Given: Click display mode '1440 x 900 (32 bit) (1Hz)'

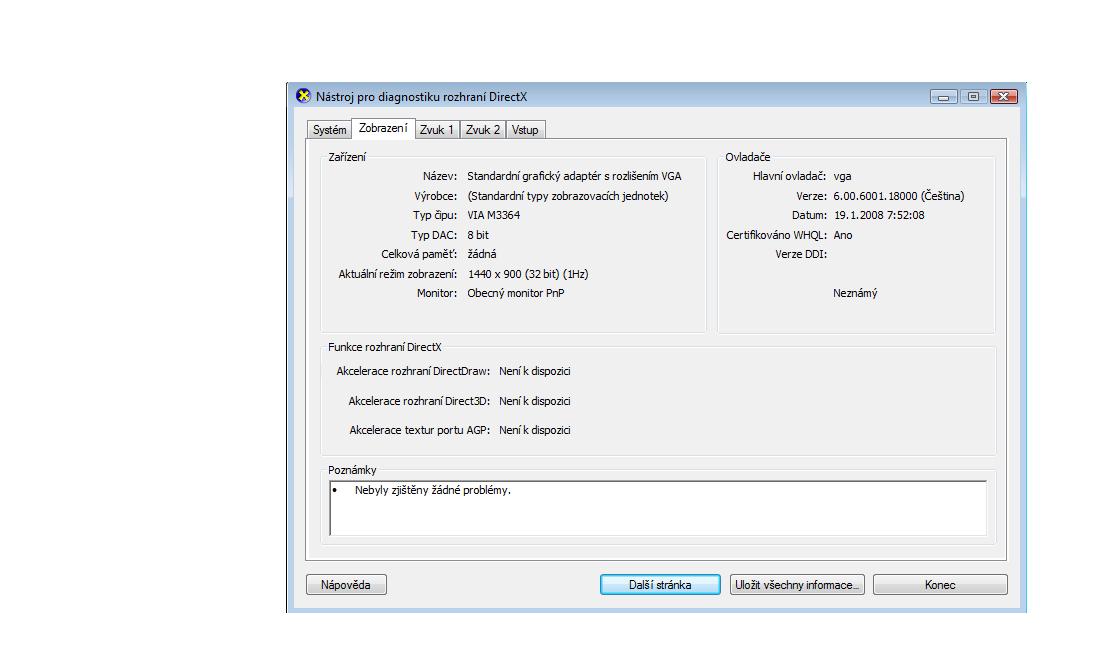Looking at the screenshot, I should point(528,274).
